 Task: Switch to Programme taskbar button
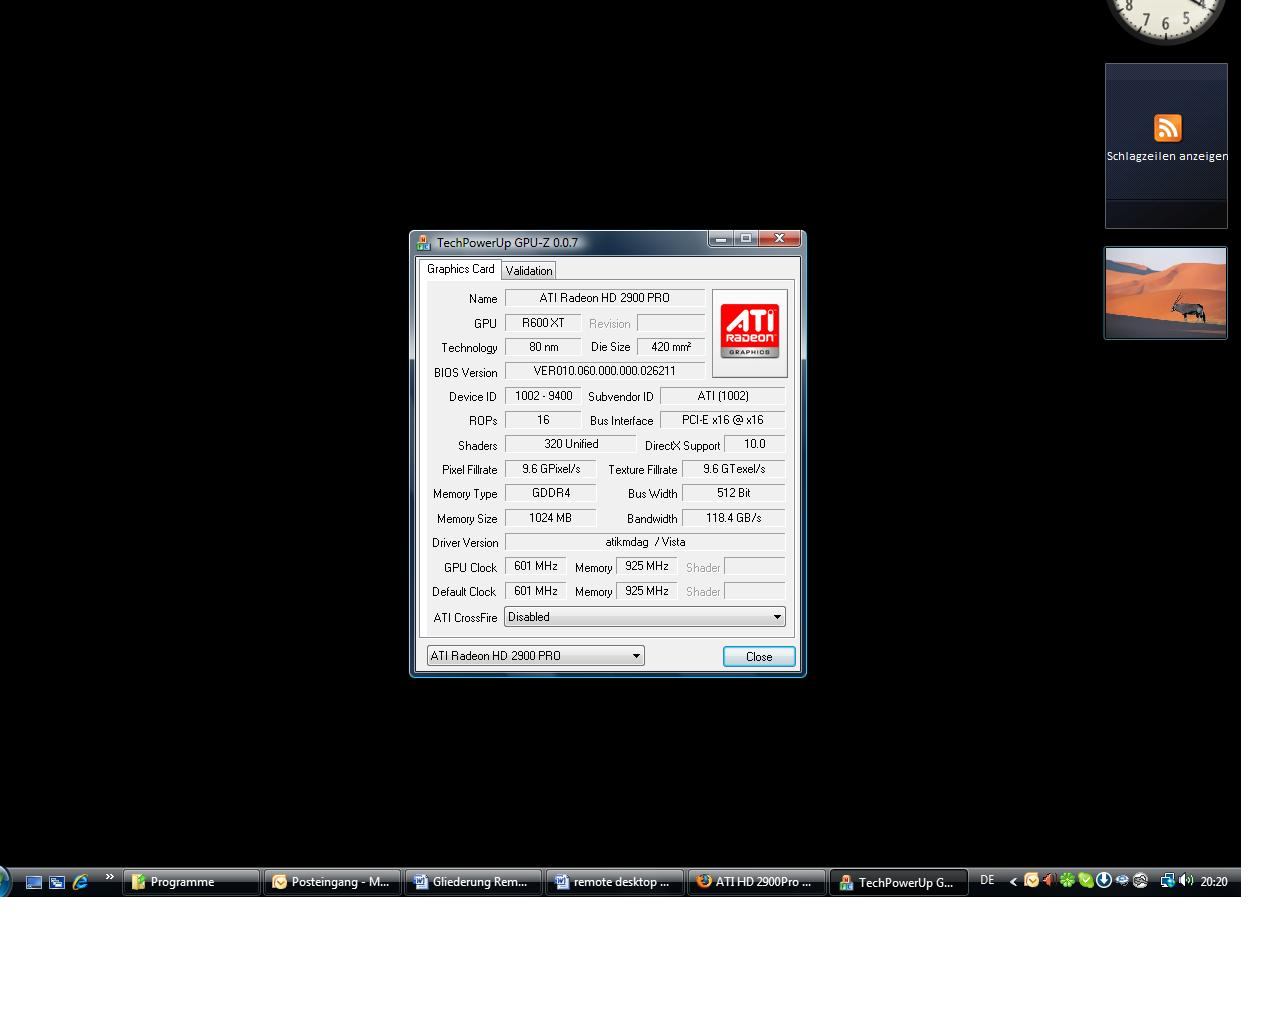click(191, 882)
